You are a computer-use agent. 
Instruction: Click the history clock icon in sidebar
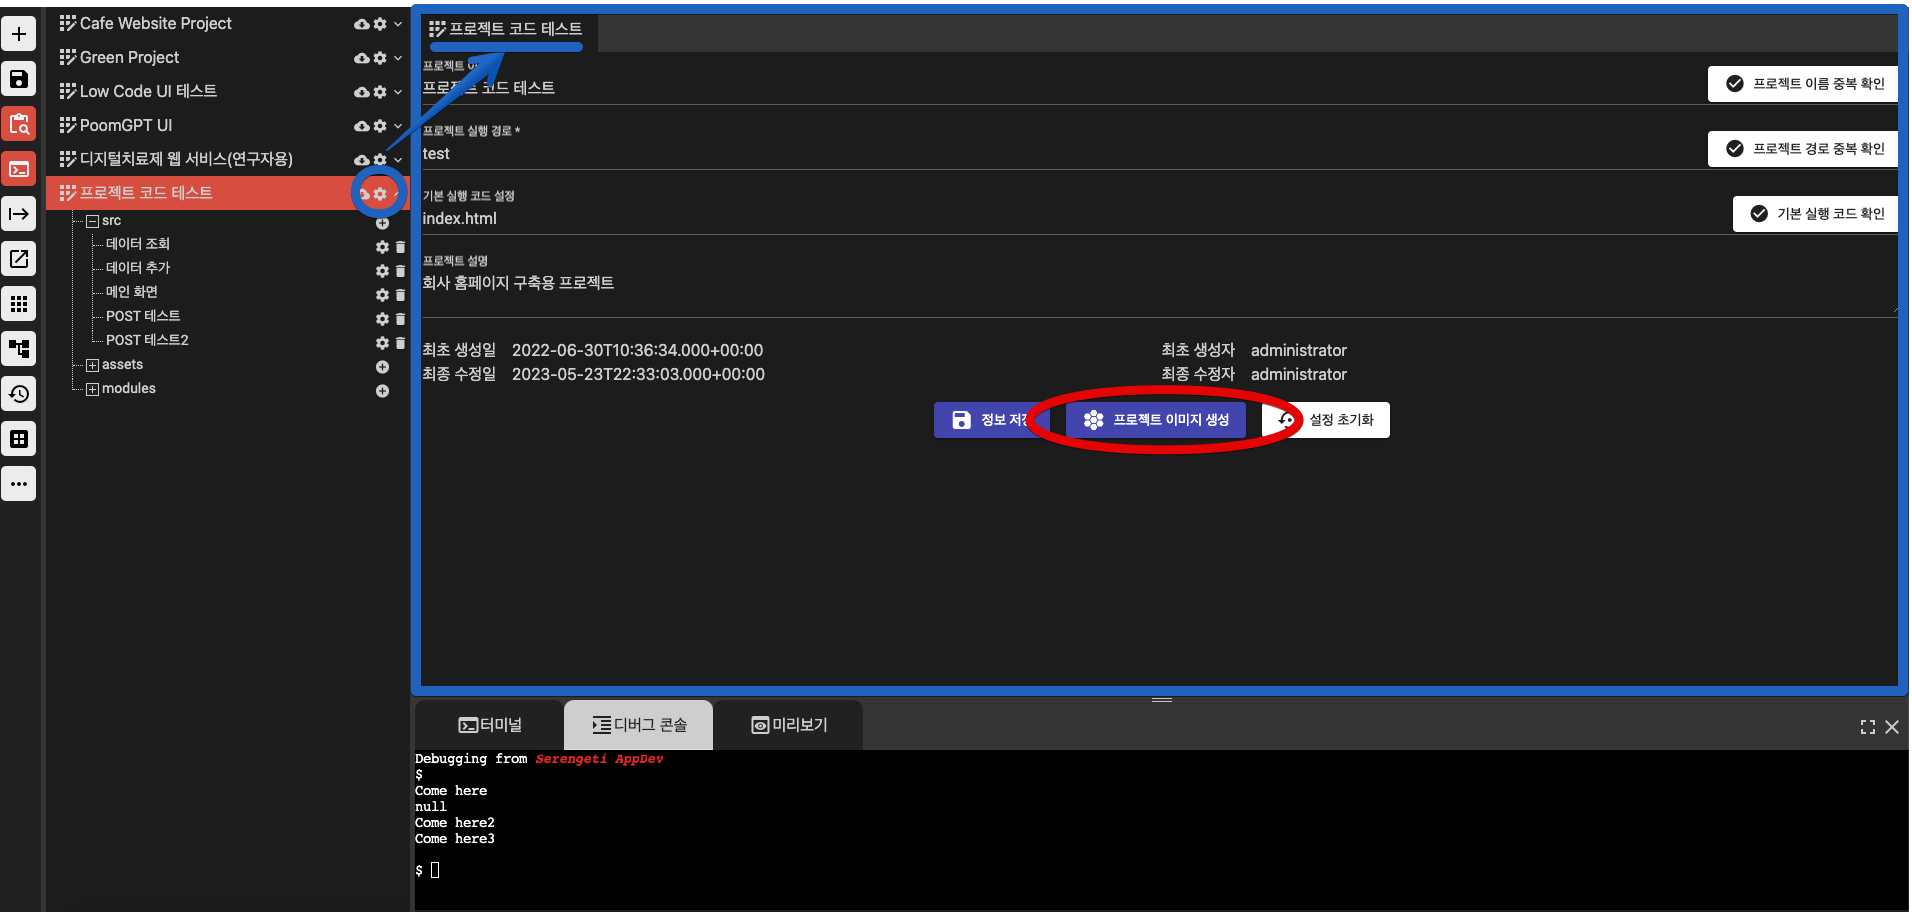coord(19,394)
